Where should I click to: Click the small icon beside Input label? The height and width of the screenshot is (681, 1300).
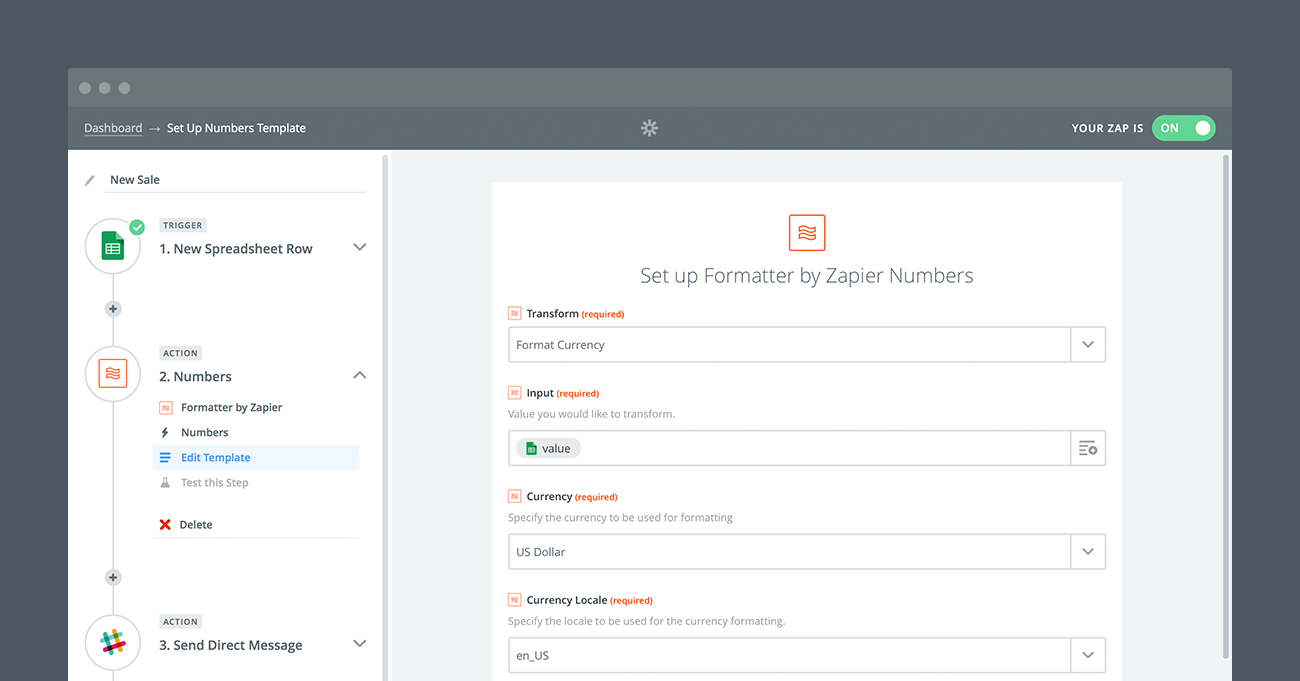tap(514, 393)
